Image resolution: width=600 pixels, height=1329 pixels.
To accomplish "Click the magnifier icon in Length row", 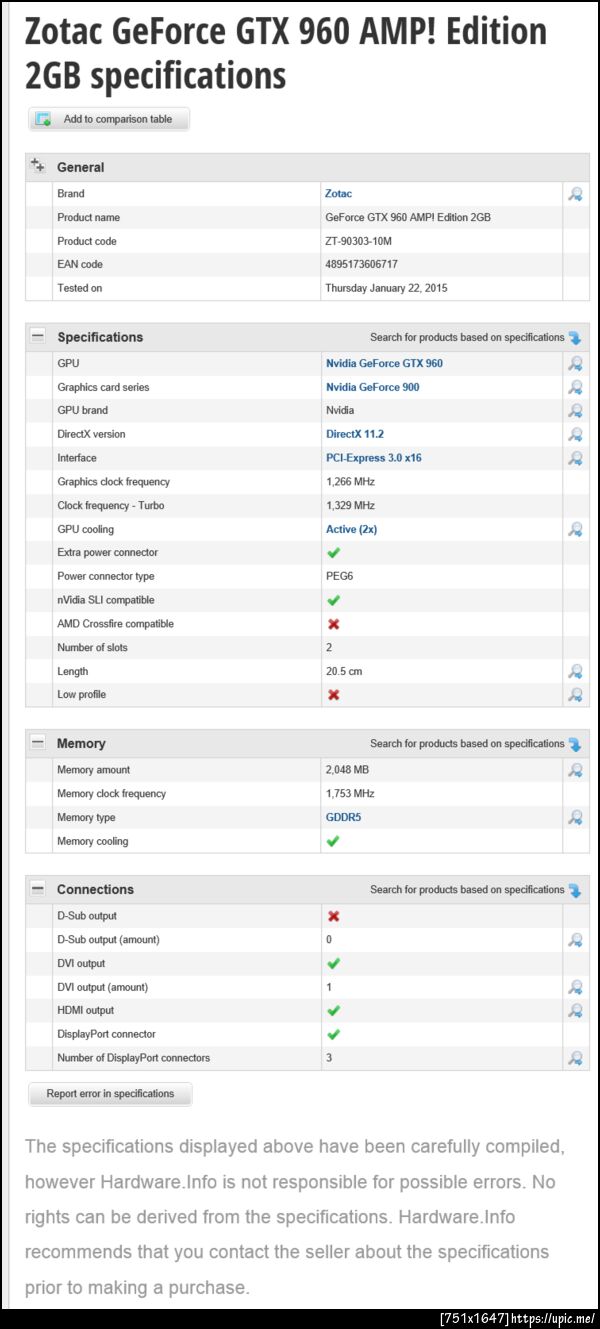I will (575, 672).
